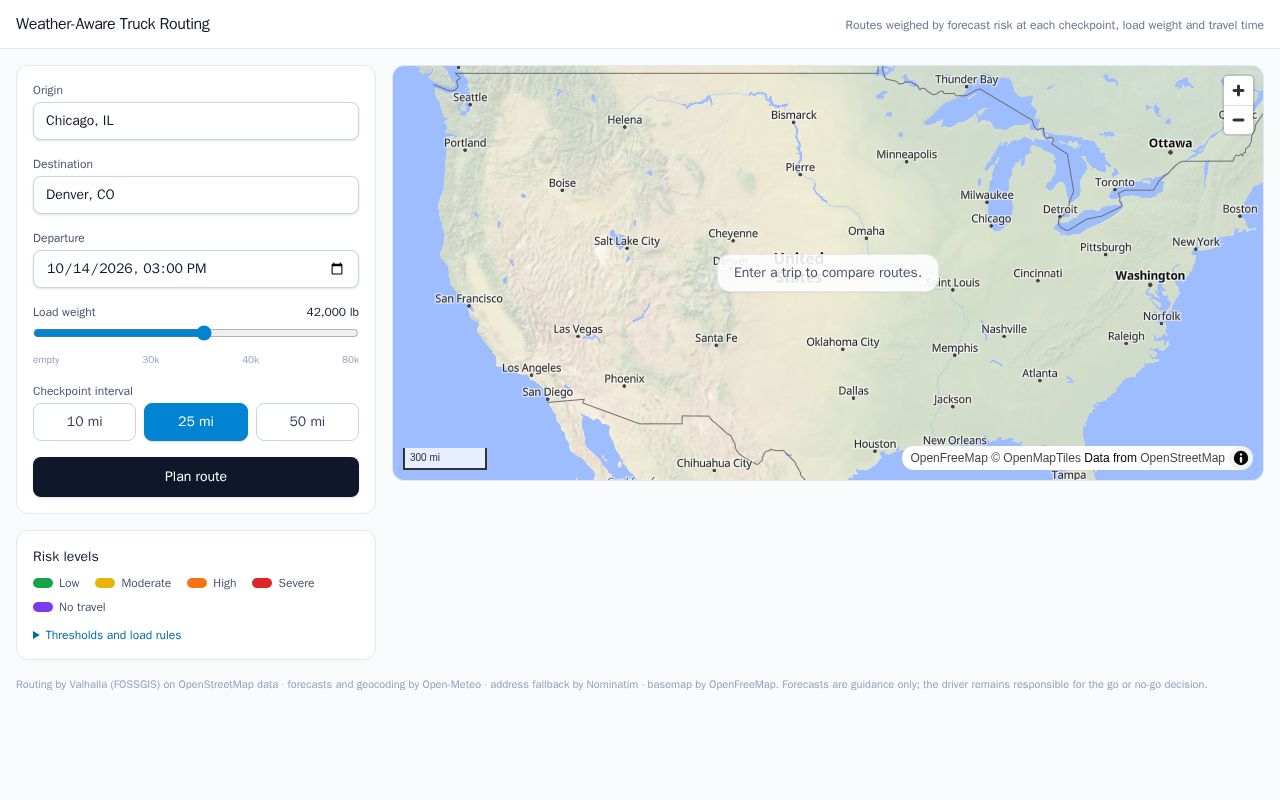Zoom out on the map
Screen dimensions: 1280x800
click(x=1238, y=120)
